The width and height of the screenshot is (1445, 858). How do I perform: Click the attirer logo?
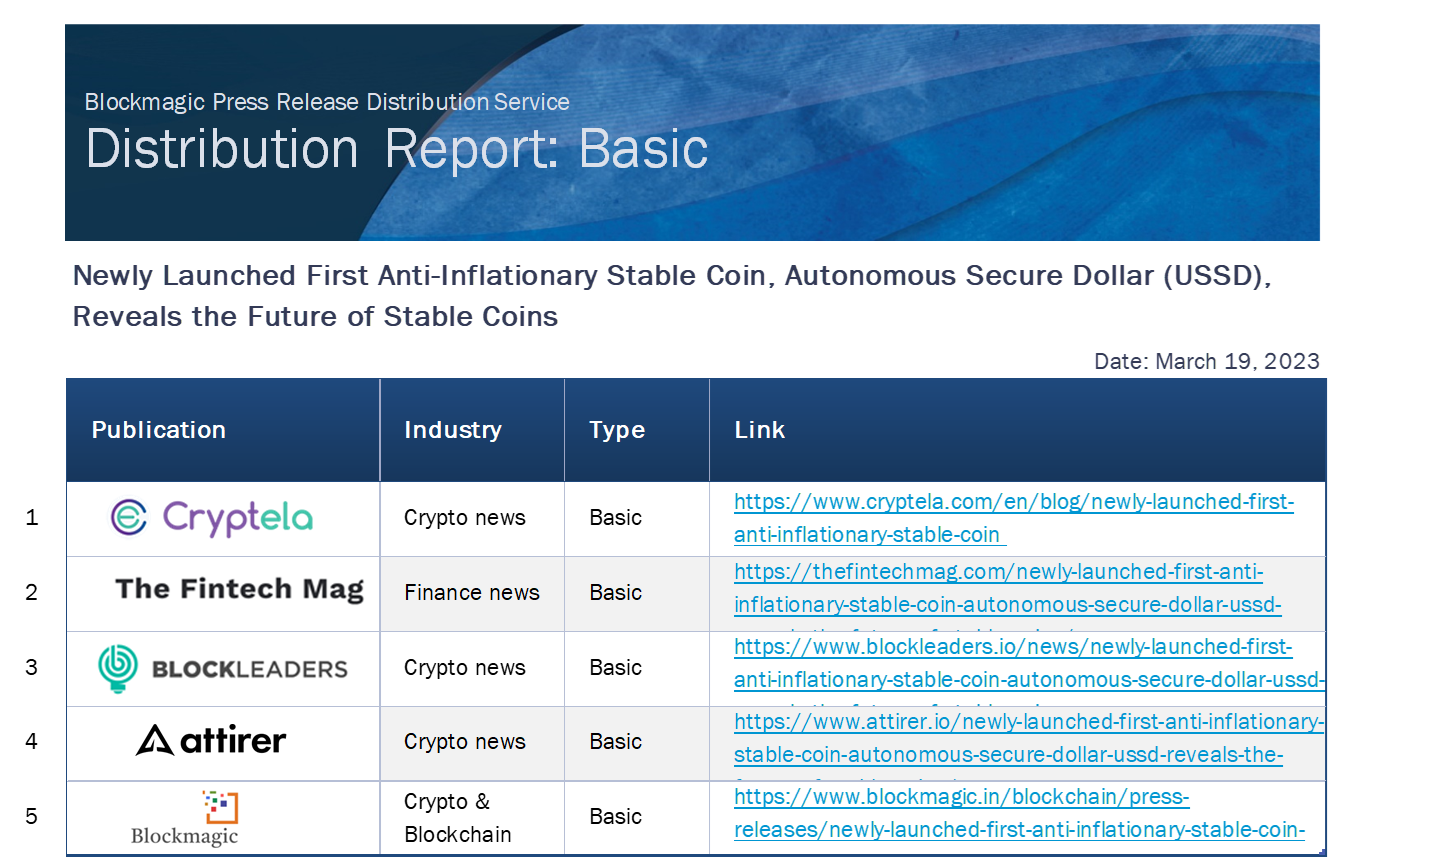point(211,740)
